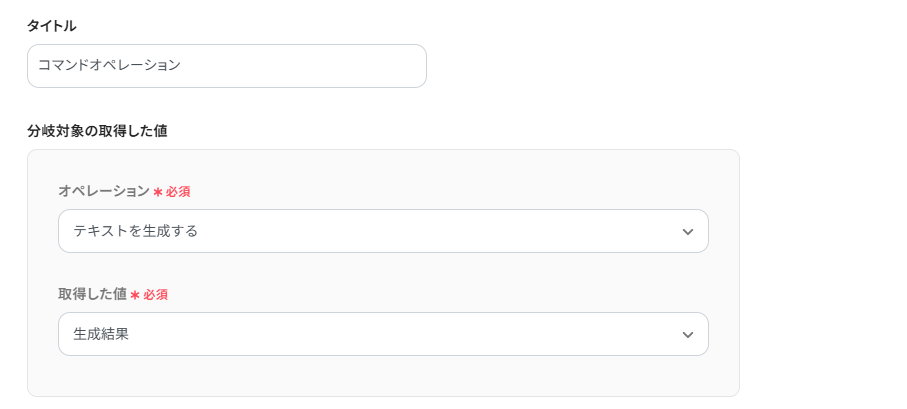Click the chevron arrow of オペレーション dropdown
Viewport: 907px width, 409px height.
pyautogui.click(x=687, y=232)
